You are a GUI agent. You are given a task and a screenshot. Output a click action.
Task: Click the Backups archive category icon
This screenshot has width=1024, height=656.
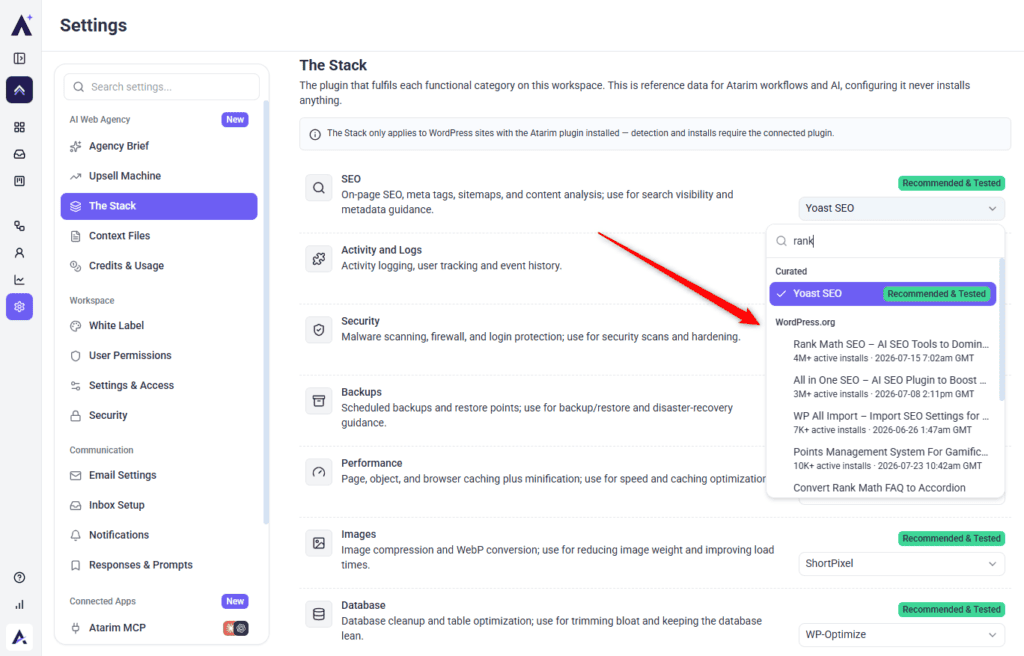point(319,401)
